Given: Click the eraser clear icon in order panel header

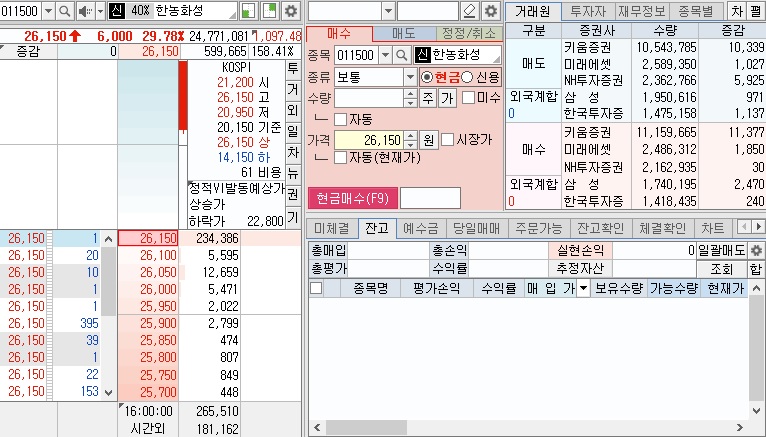Looking at the screenshot, I should [x=469, y=11].
